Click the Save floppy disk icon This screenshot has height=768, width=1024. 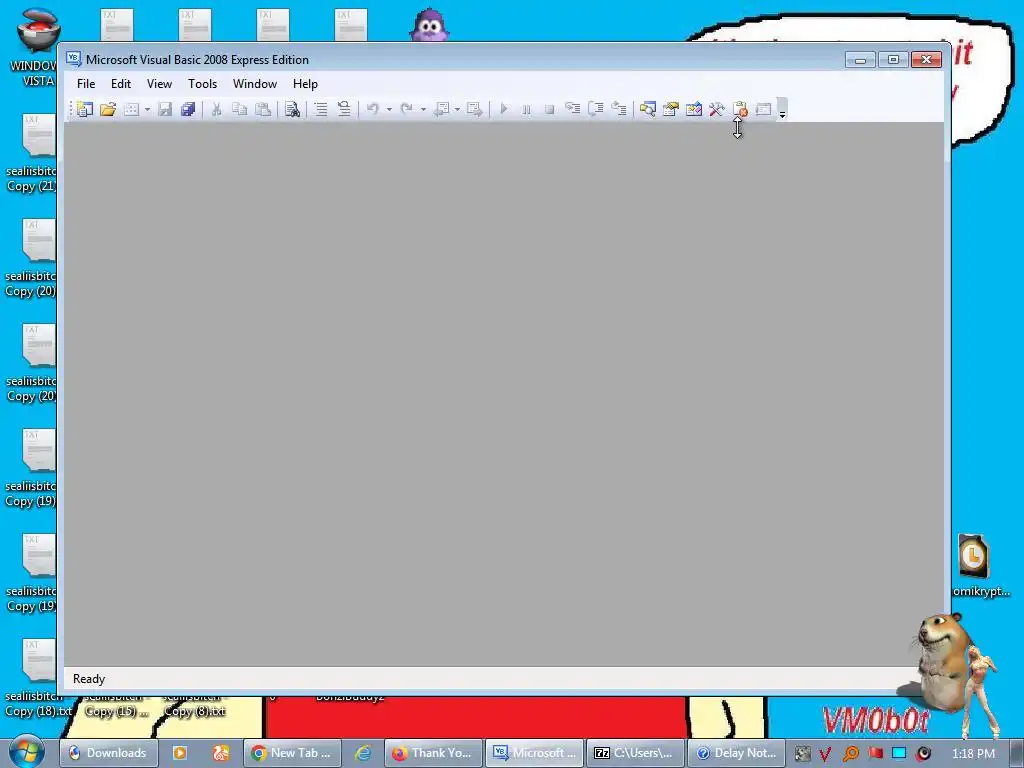click(165, 109)
